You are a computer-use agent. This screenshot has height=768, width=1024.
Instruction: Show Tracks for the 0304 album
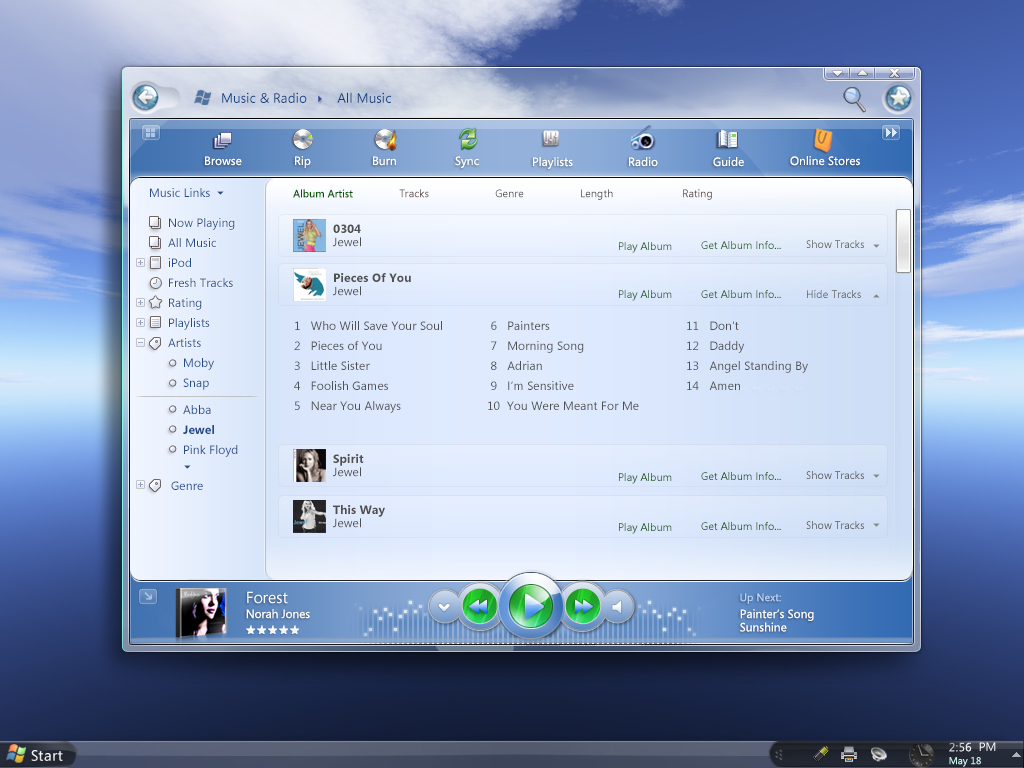pyautogui.click(x=842, y=244)
